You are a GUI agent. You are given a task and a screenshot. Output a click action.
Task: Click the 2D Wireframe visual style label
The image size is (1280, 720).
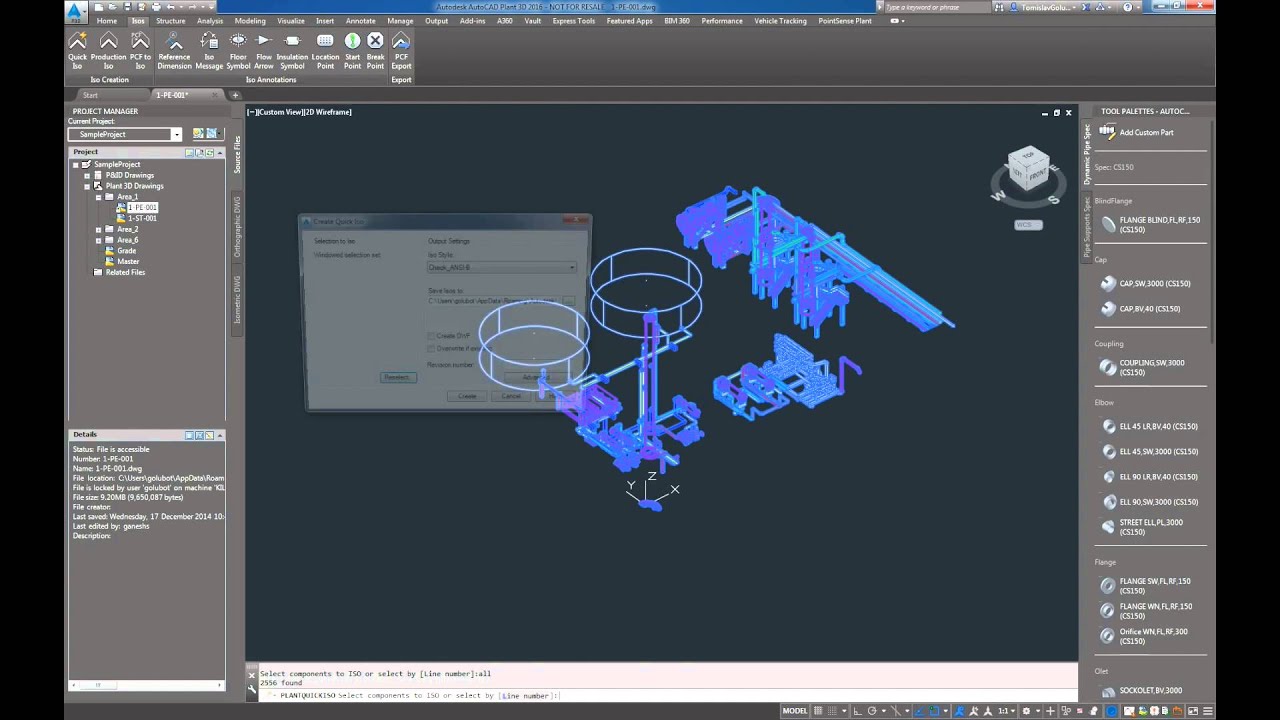point(327,112)
